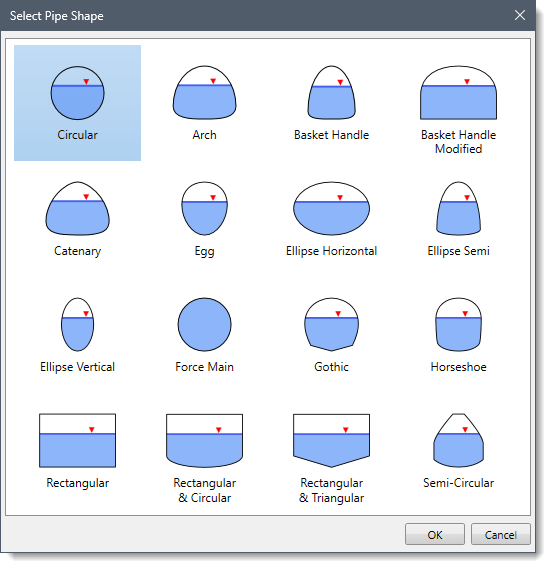
Task: Select the Rectangular & Circular shape icon
Action: (205, 440)
